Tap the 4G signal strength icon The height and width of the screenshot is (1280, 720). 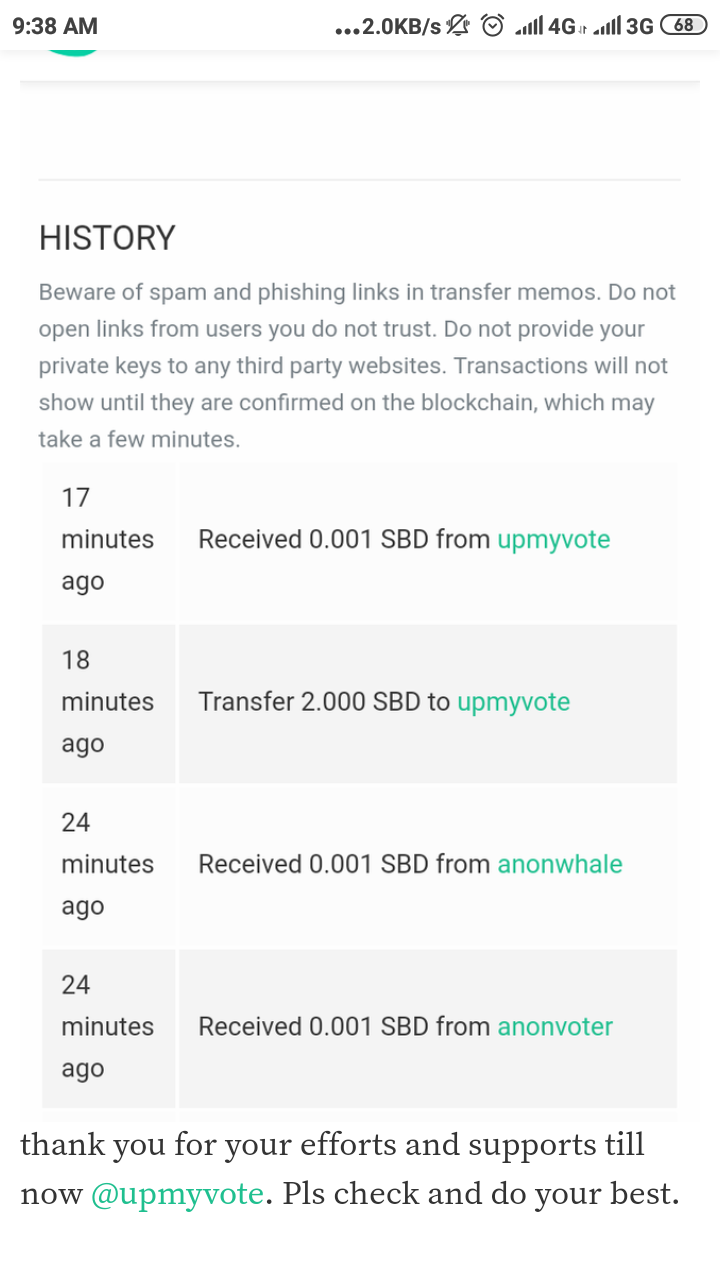point(545,26)
